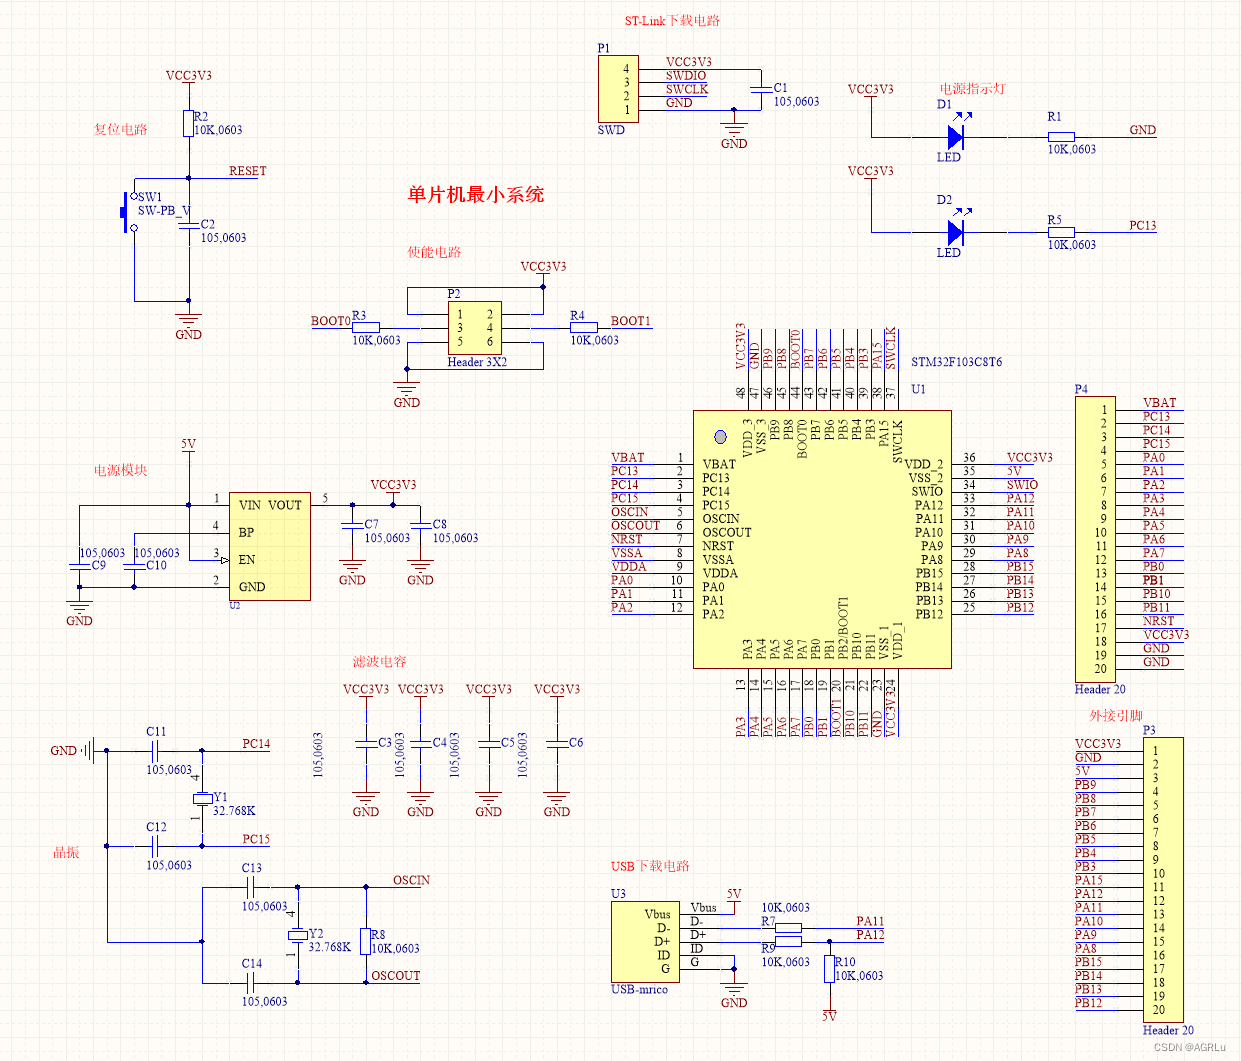Click the PA11 net label in USB circuit
Screen dimensions: 1241x1061
click(870, 922)
